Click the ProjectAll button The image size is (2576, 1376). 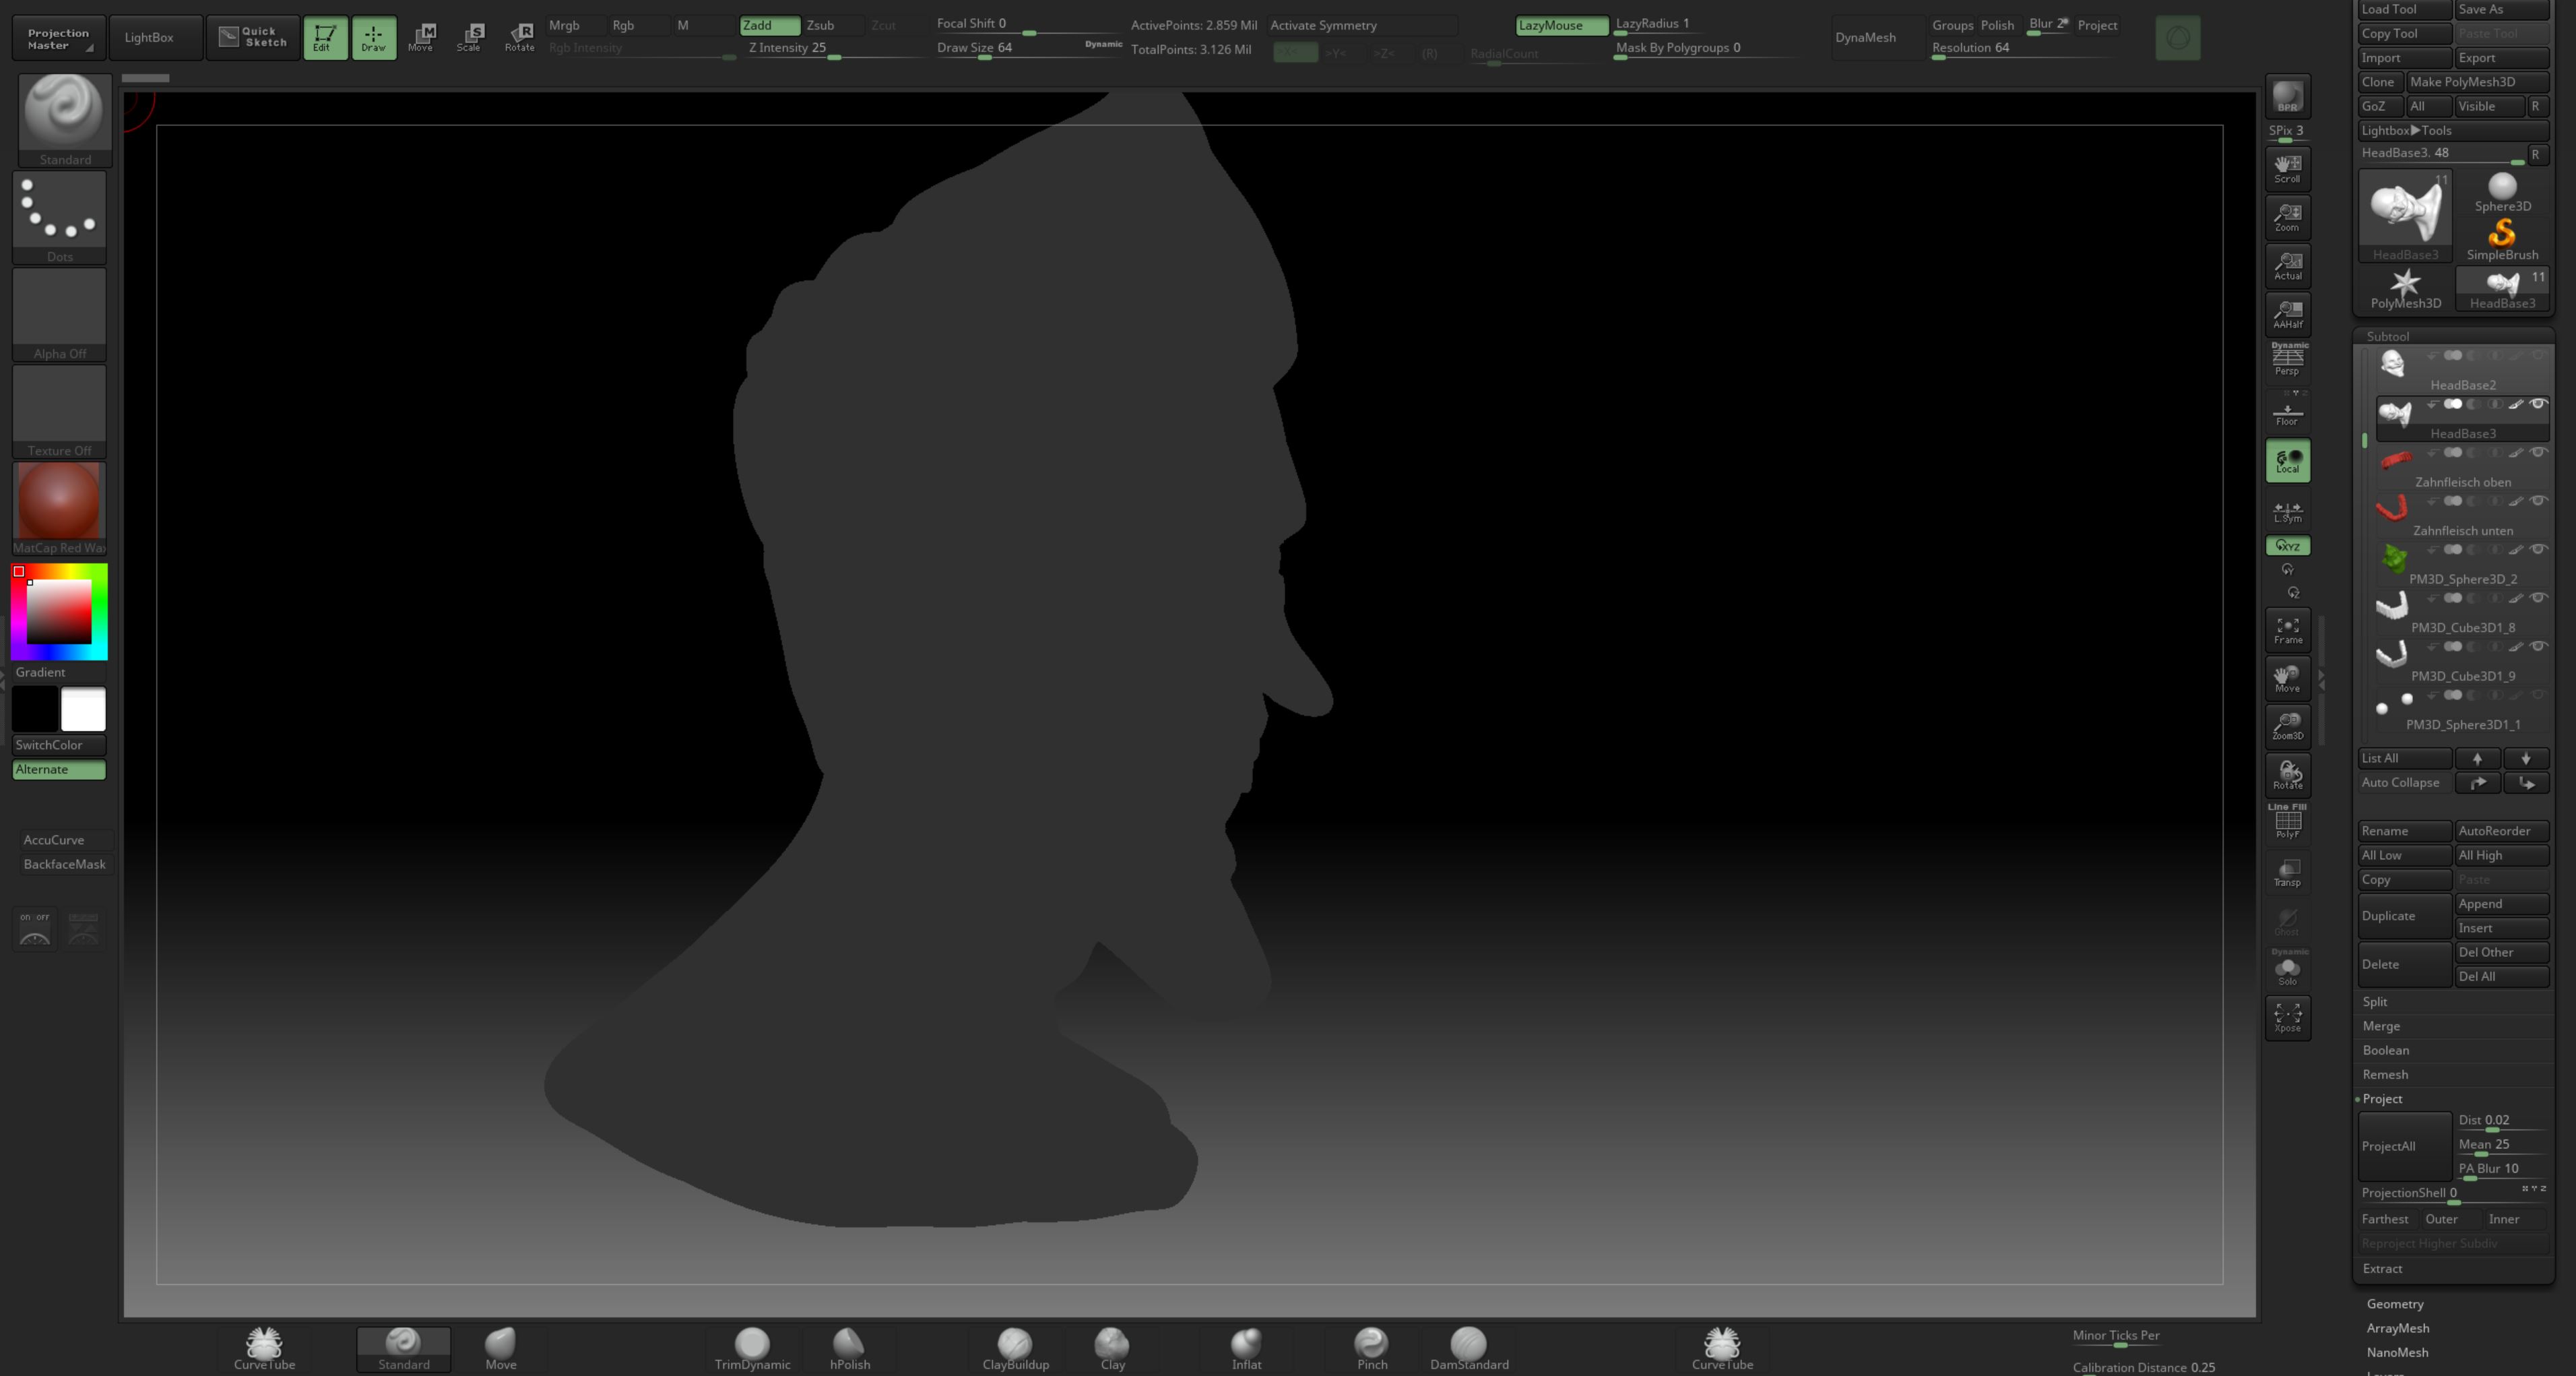(2404, 1146)
